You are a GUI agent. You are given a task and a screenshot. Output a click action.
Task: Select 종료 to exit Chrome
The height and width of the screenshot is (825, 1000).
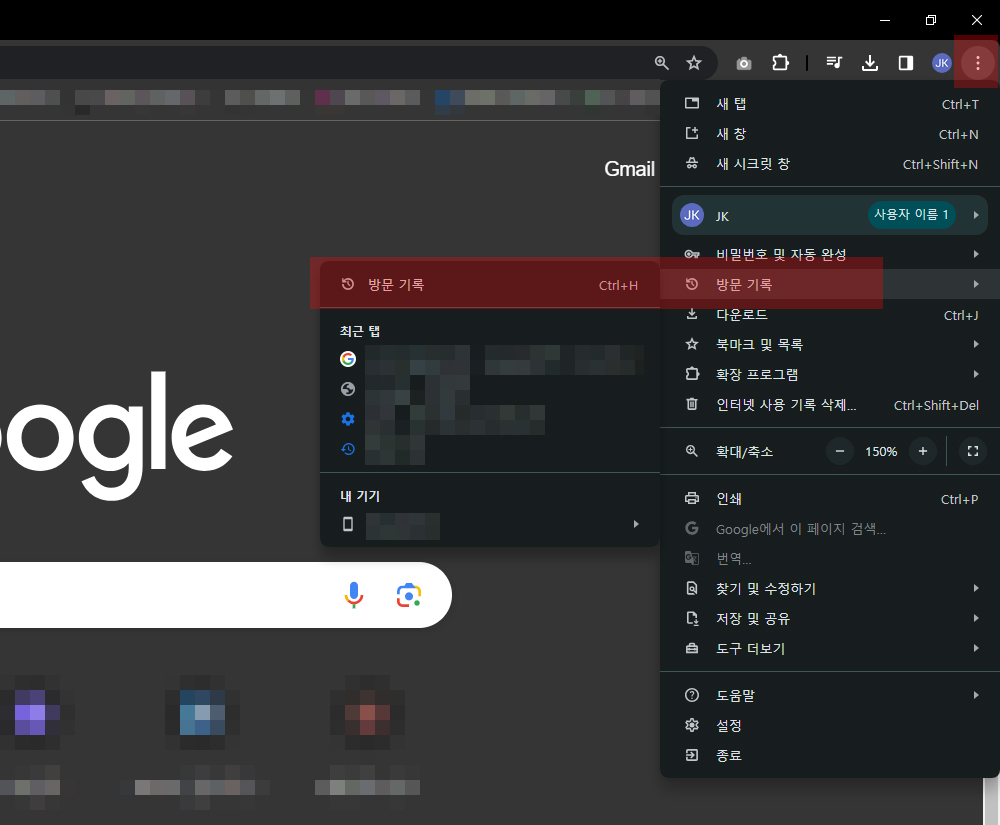click(830, 755)
